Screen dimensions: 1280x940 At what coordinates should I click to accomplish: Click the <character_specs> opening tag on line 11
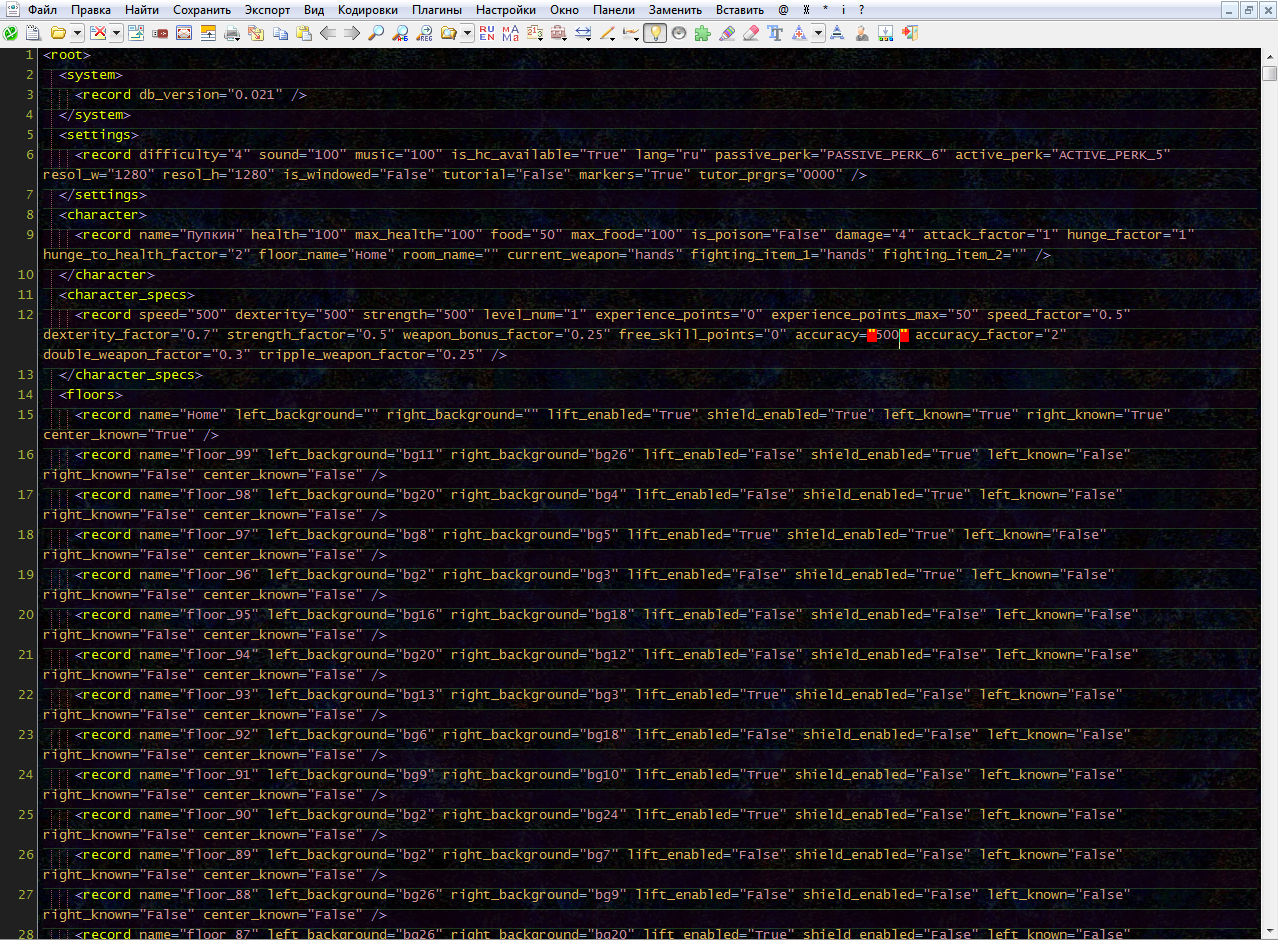[x=127, y=295]
